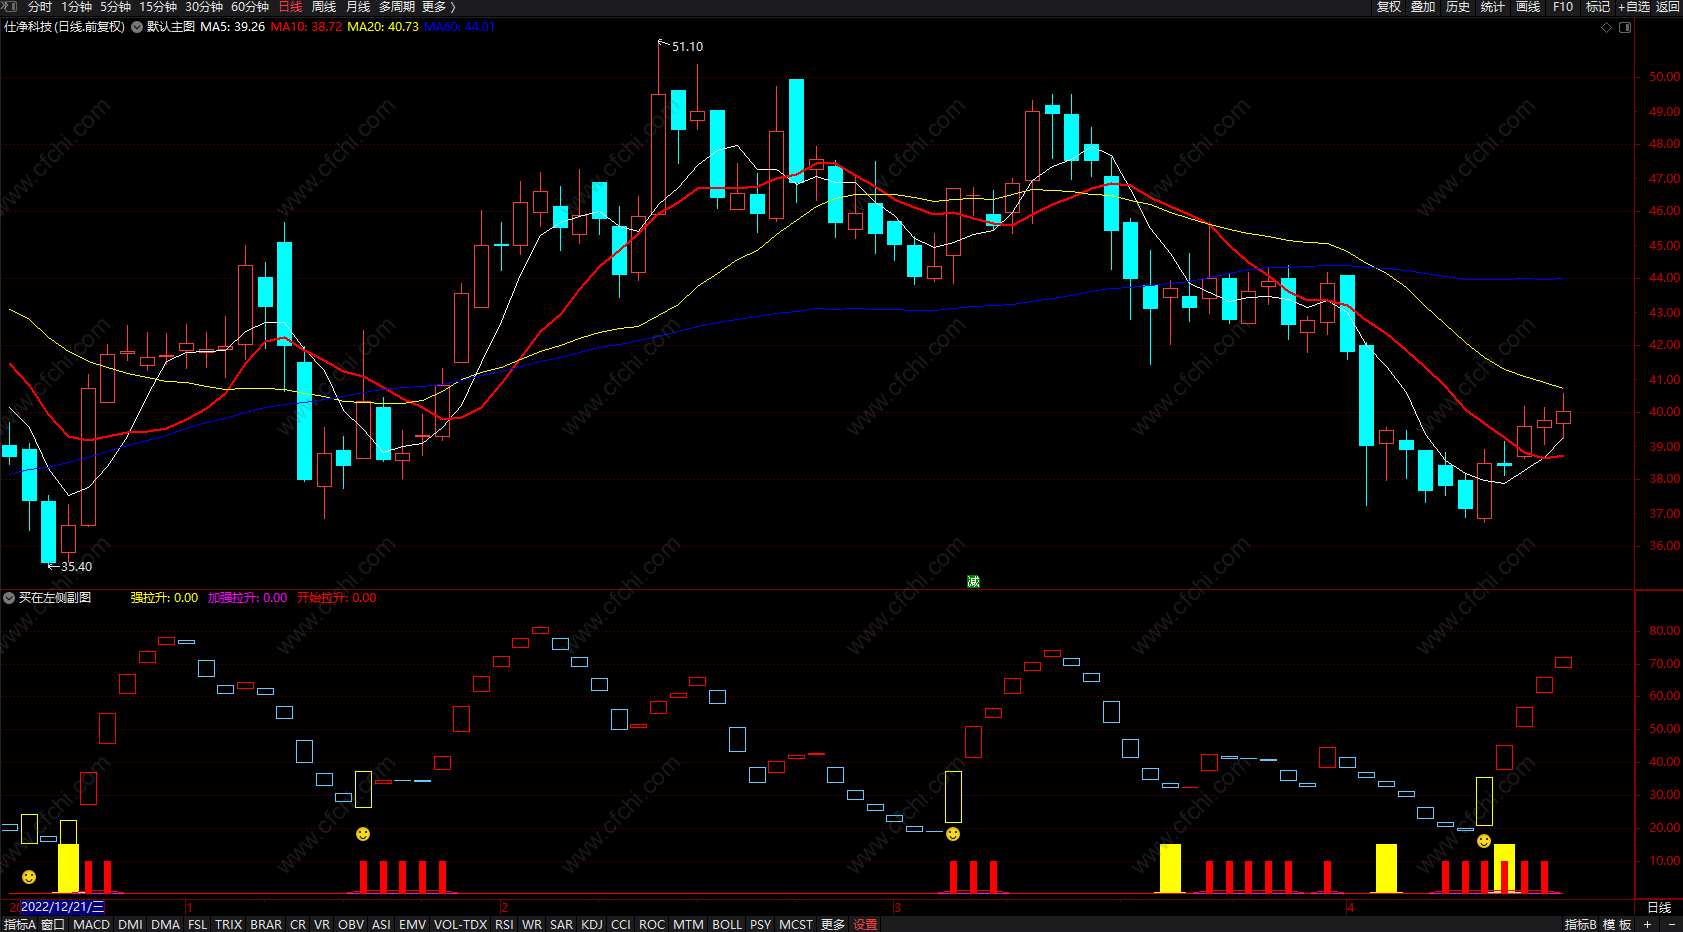The image size is (1683, 932).
Task: Open the 默认主图 indicator dropdown circle
Action: [x=137, y=27]
